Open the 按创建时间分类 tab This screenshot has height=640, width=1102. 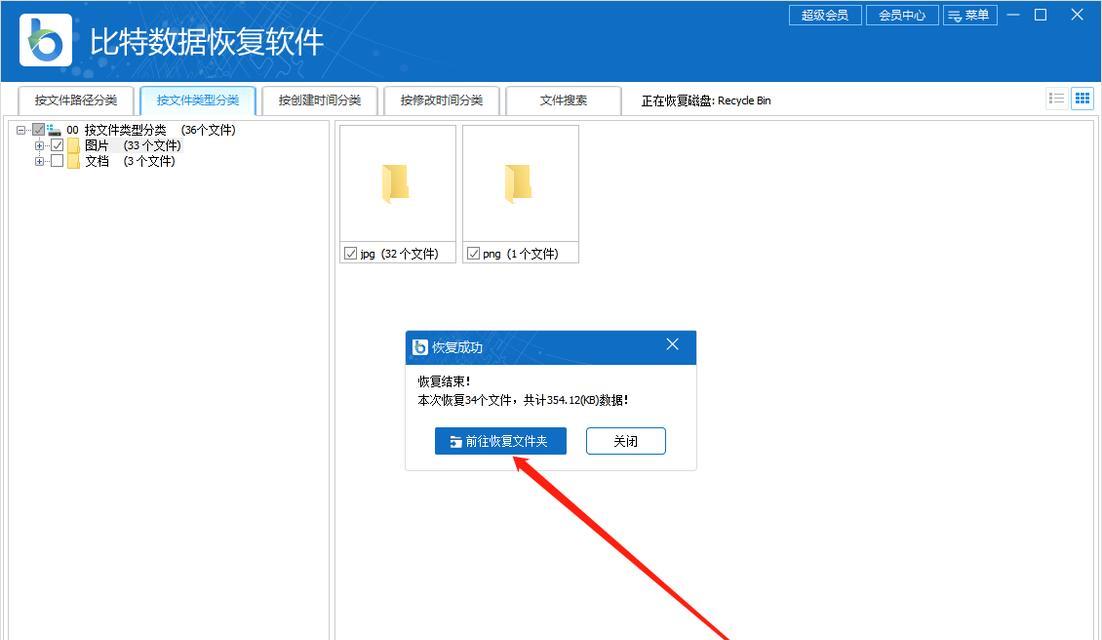coord(320,100)
